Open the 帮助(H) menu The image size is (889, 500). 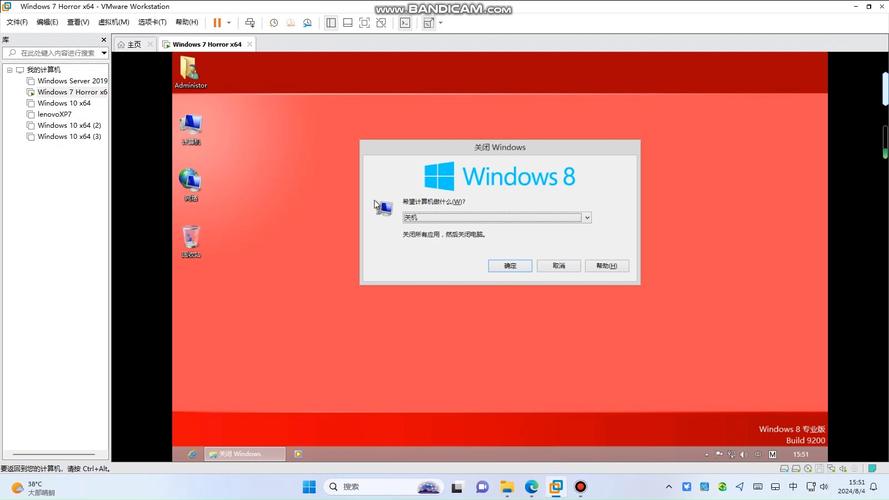point(187,22)
